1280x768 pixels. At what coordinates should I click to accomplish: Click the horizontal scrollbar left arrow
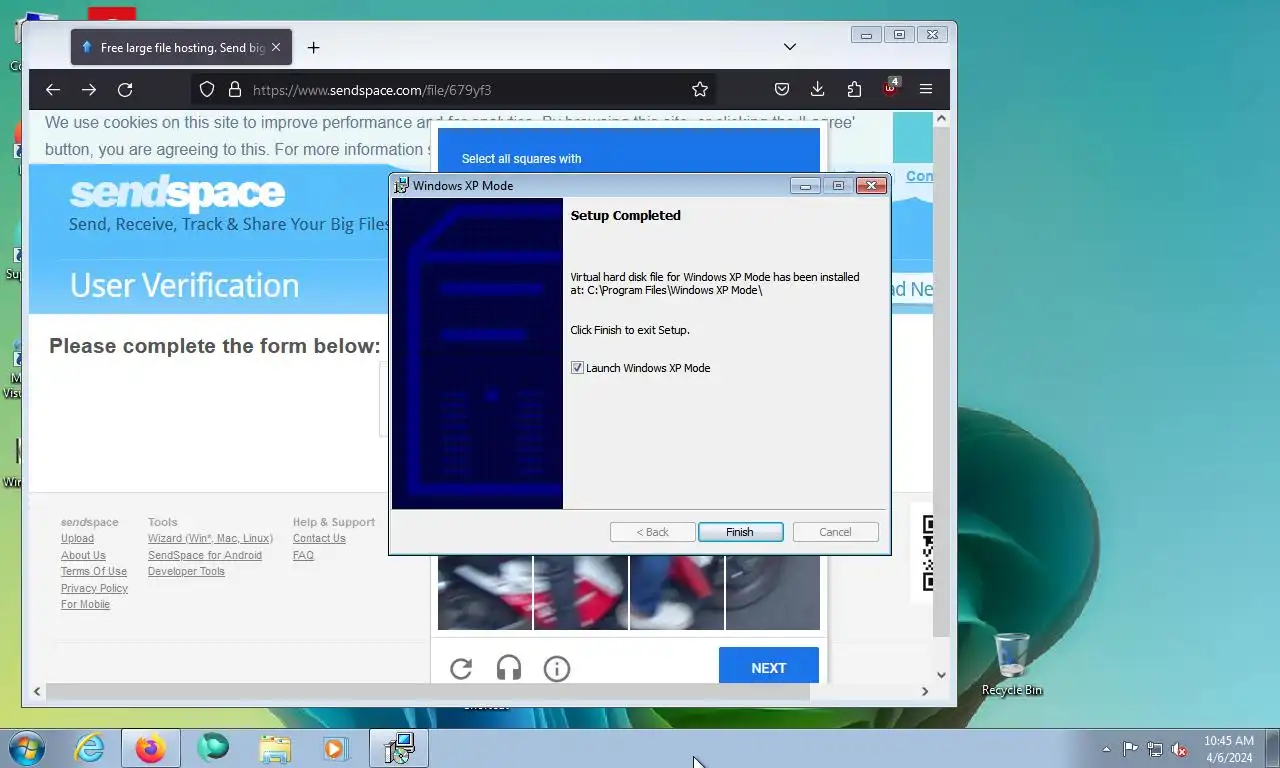[37, 691]
